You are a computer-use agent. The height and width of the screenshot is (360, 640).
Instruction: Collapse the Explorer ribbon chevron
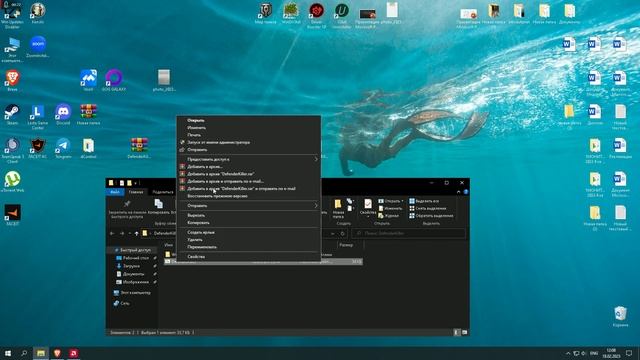(458, 192)
